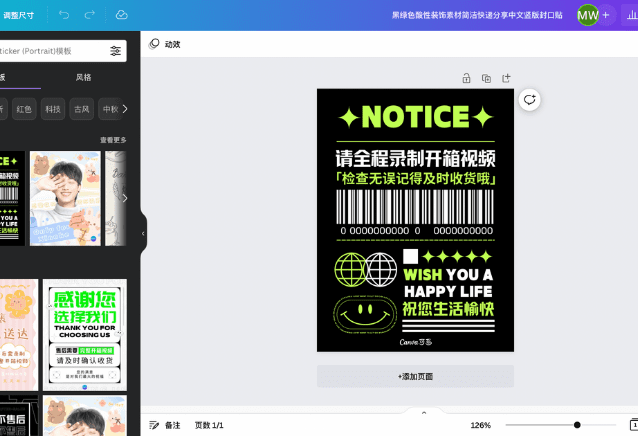Open the black NOTICE template thumbnail

[12, 198]
